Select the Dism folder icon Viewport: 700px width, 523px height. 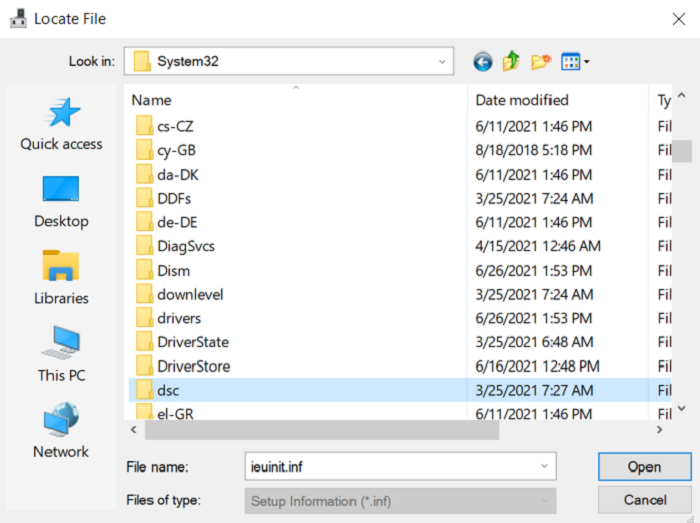pos(144,270)
